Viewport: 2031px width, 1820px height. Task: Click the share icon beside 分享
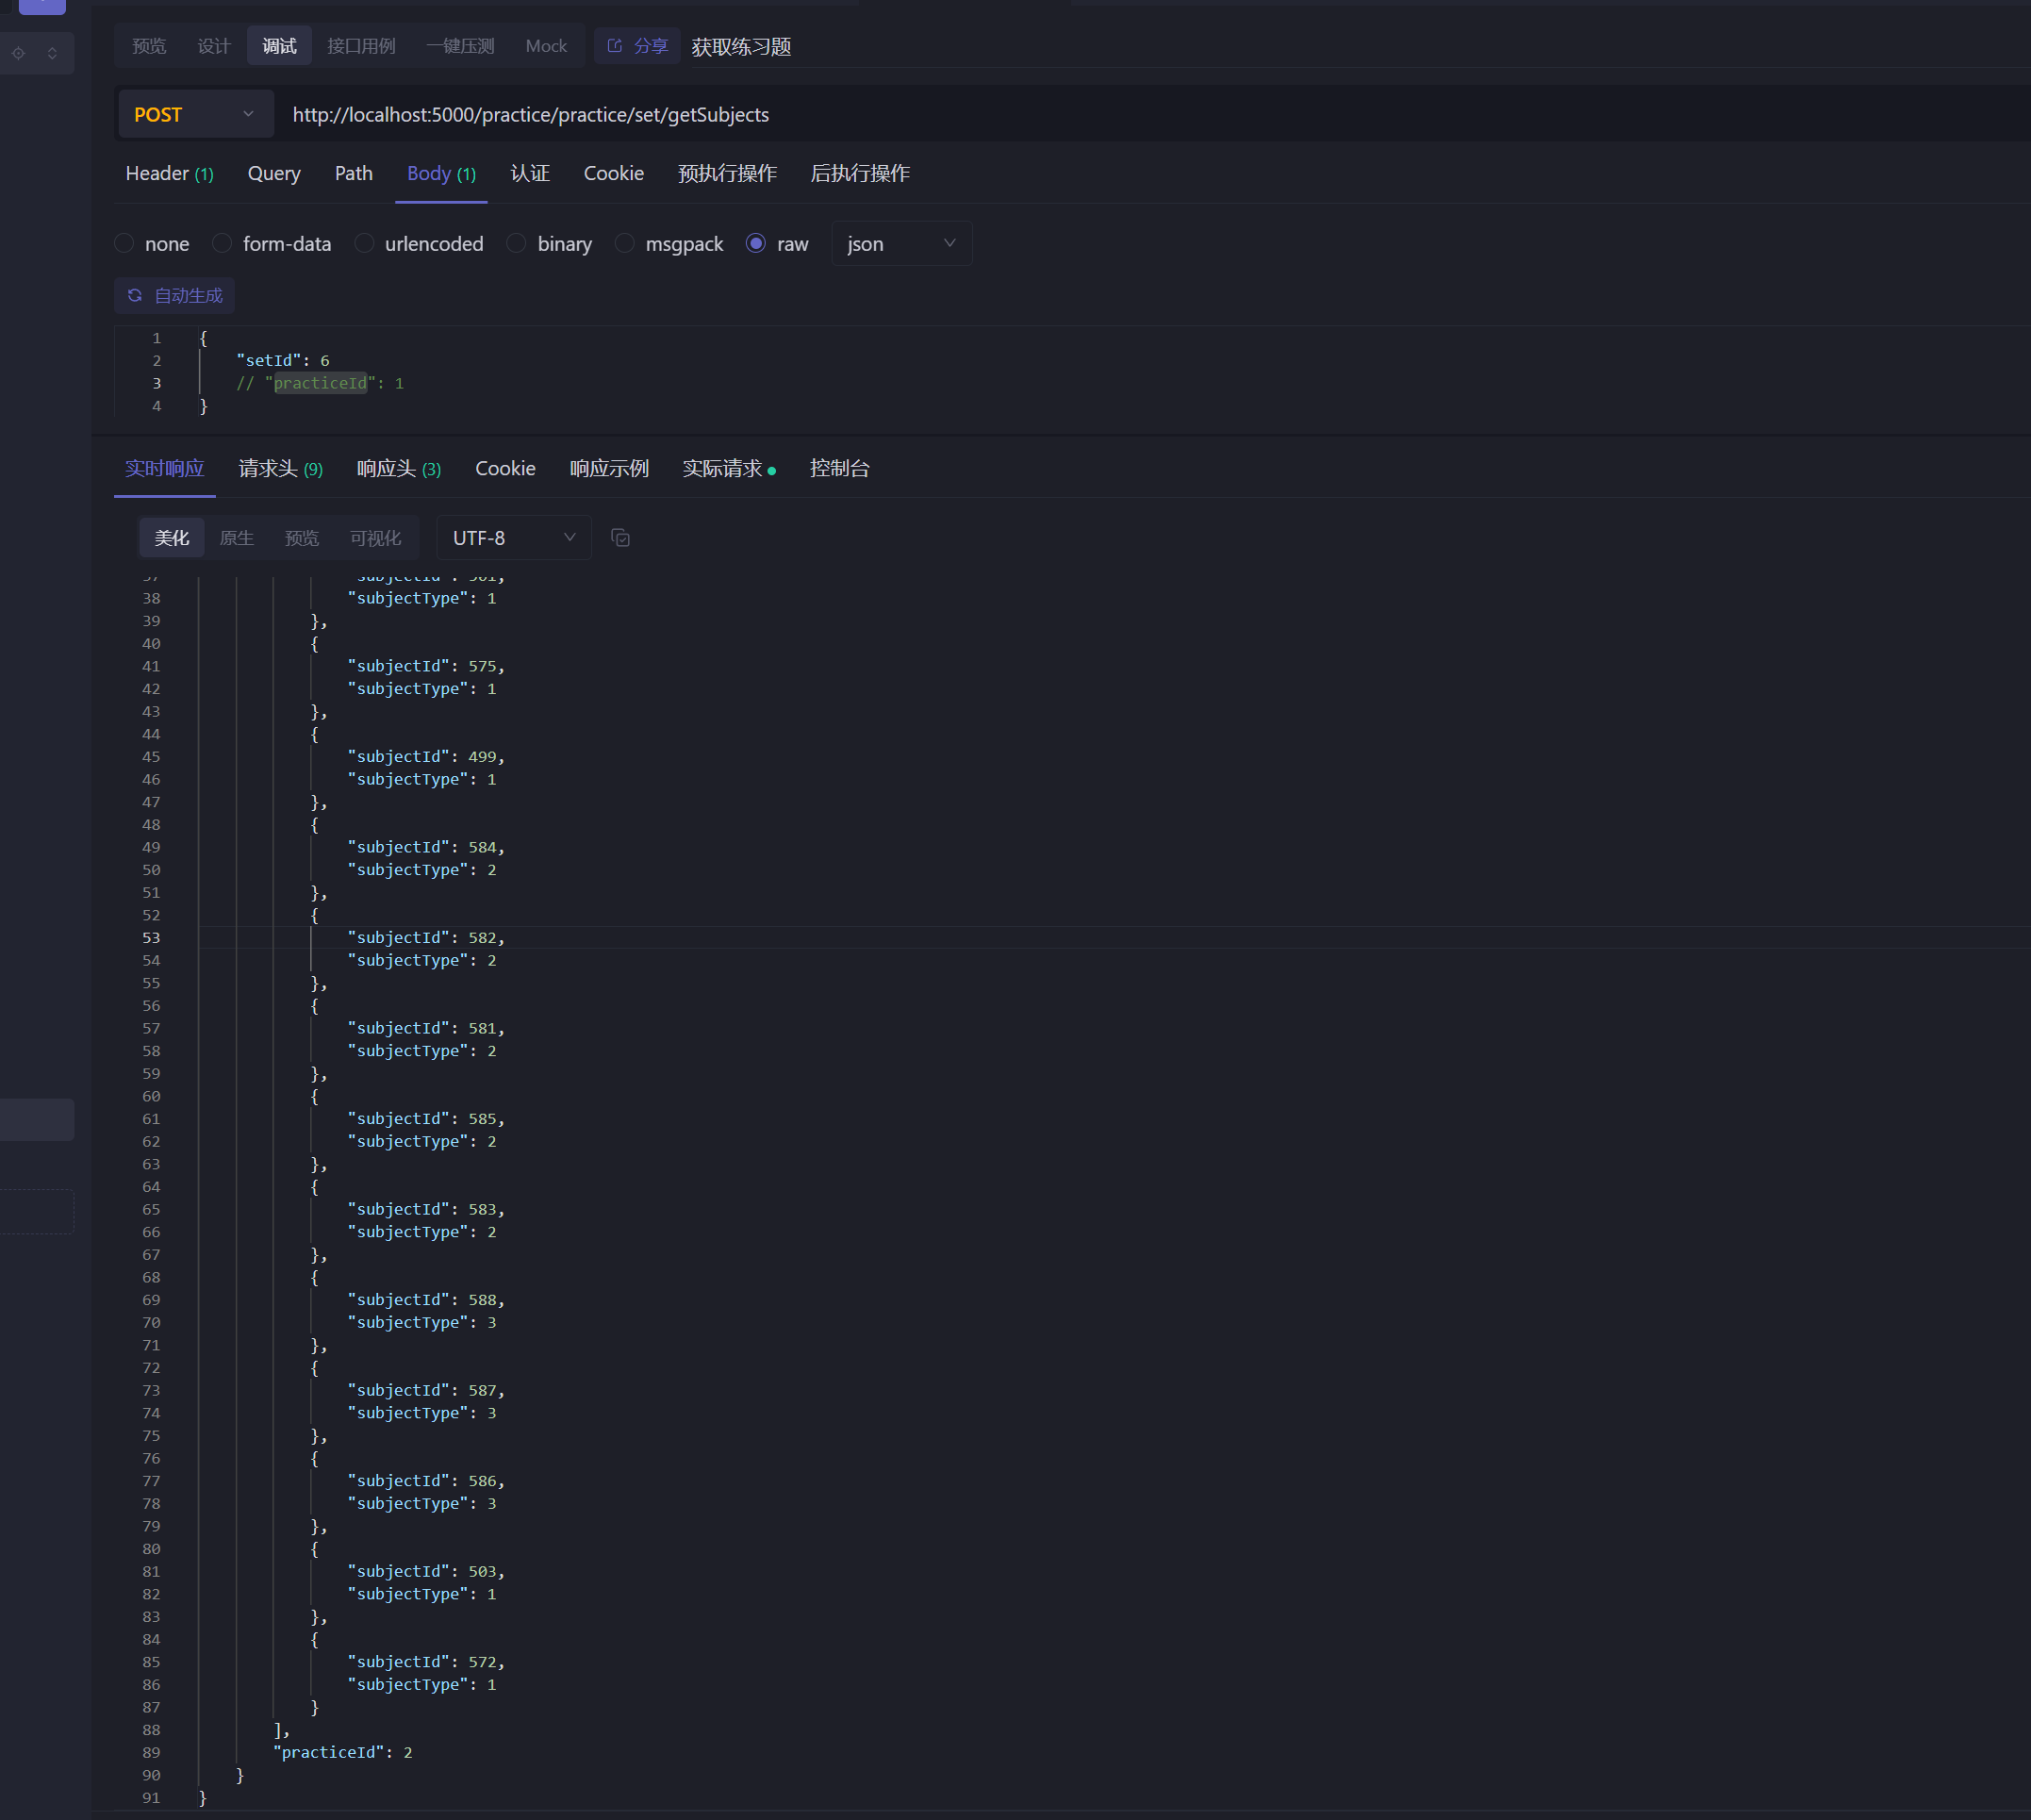click(615, 46)
